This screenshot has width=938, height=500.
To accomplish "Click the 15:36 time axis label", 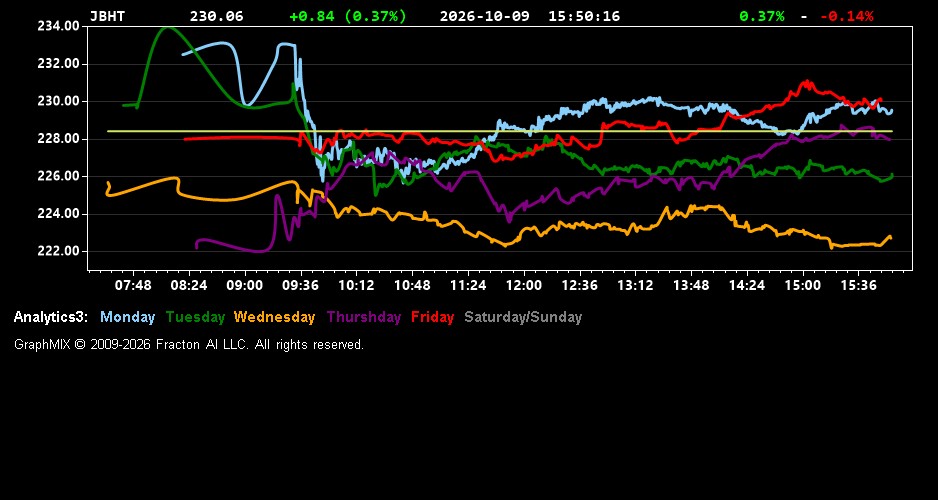I will (x=858, y=285).
